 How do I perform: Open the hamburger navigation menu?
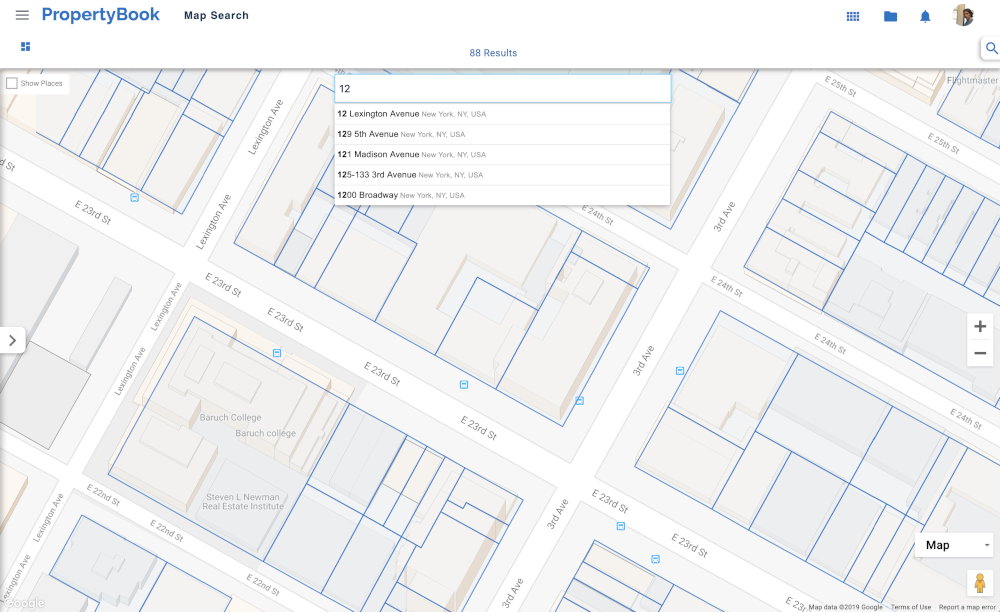[22, 15]
